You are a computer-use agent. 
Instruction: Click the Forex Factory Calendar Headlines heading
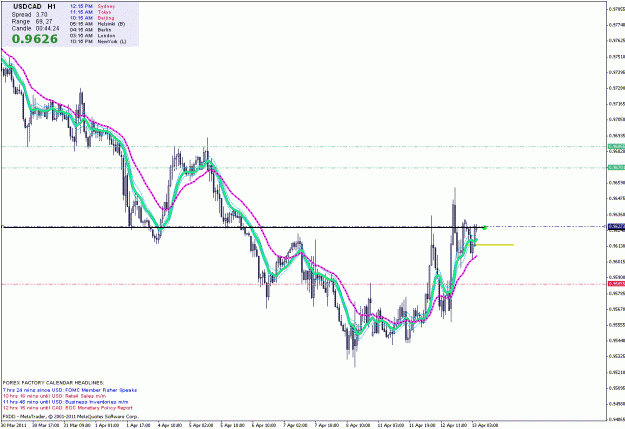point(53,383)
